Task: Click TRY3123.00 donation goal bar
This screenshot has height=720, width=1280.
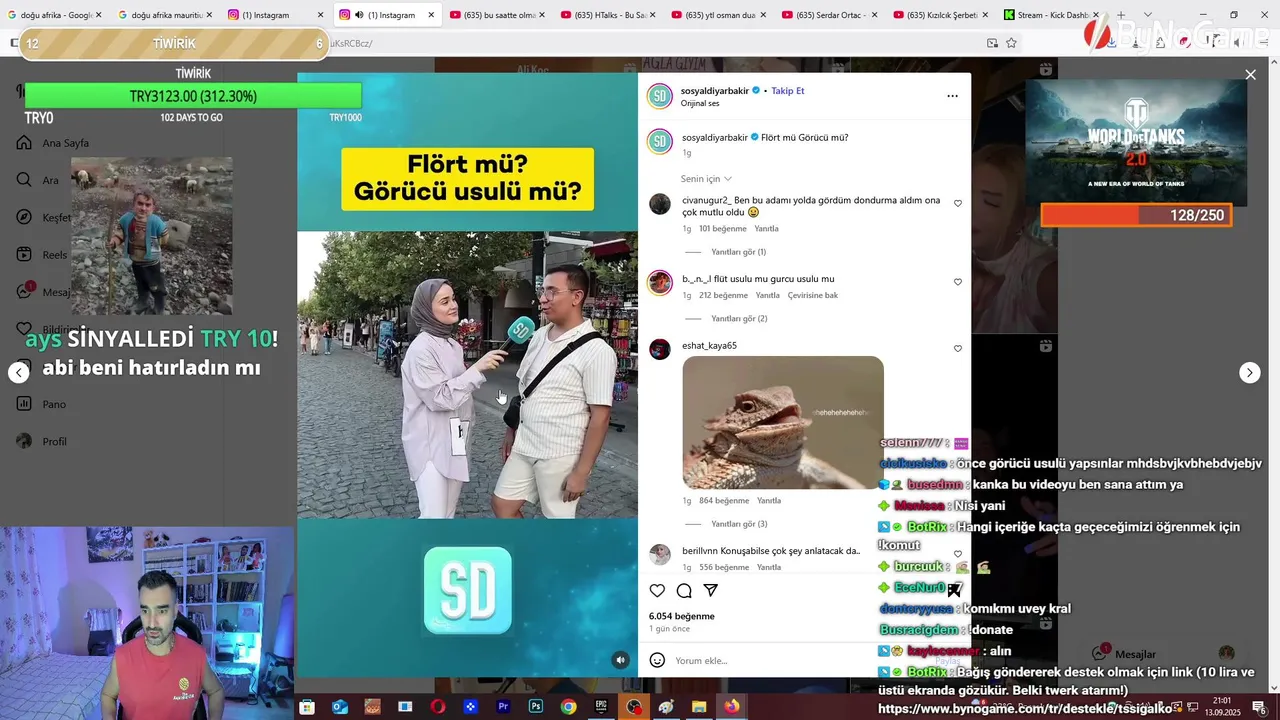Action: point(193,96)
